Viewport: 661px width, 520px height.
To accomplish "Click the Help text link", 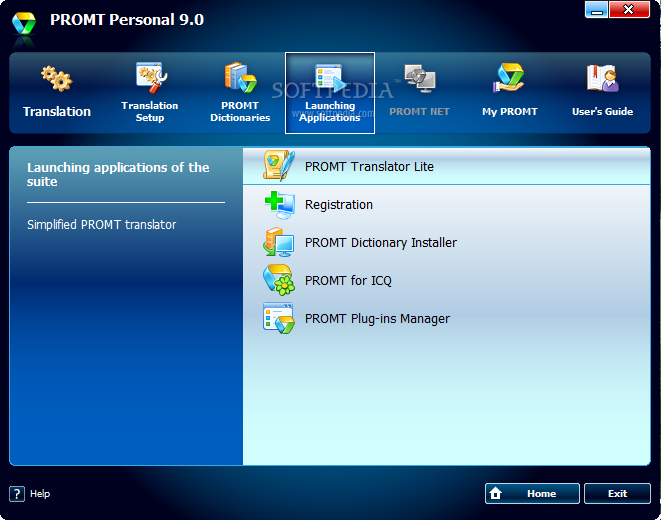I will 40,494.
